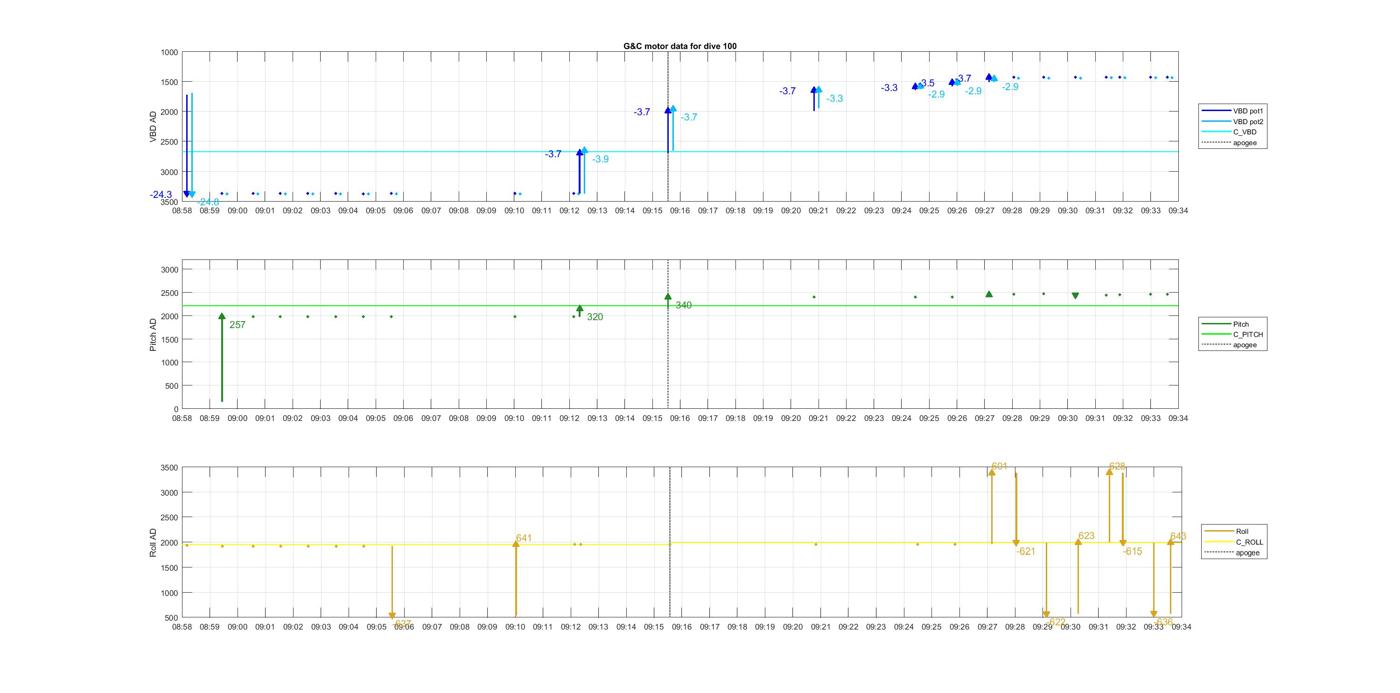Click the '628' roll data label
Screen dimensions: 1400x693
pyautogui.click(x=1117, y=467)
